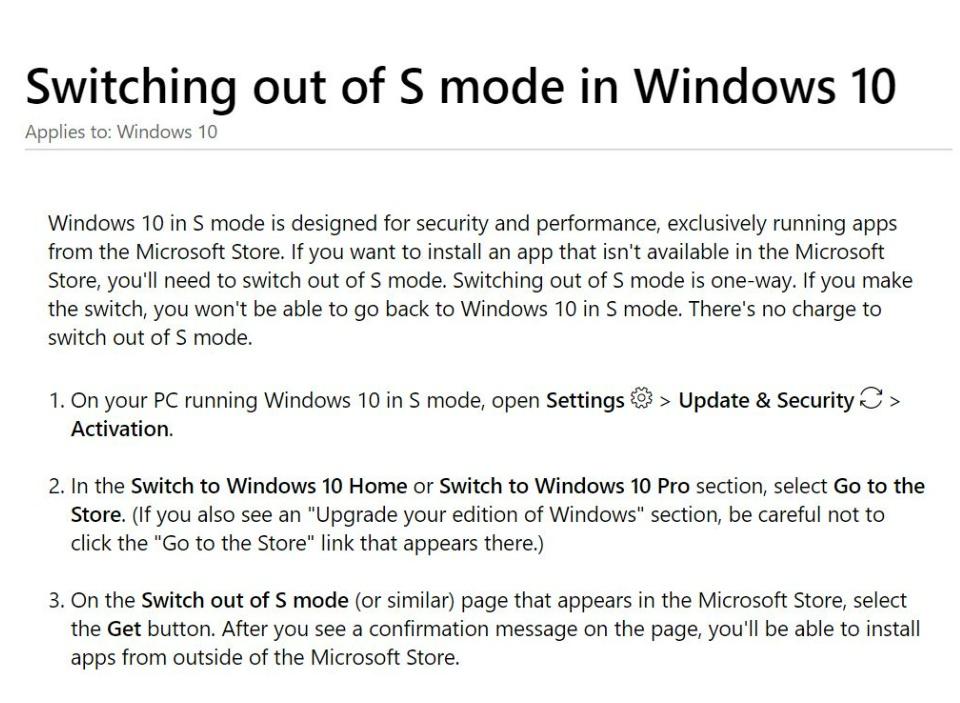
Task: Click the intro paragraph about S mode
Action: pos(480,280)
